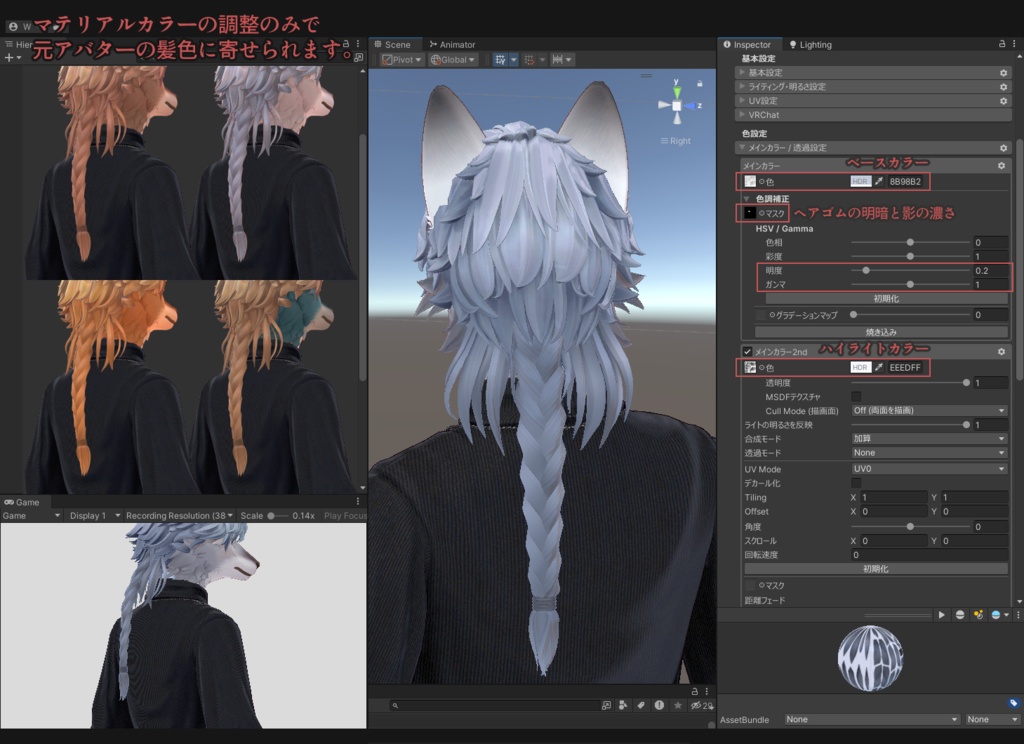Click the 焼き込み button
The width and height of the screenshot is (1024, 744).
click(881, 332)
